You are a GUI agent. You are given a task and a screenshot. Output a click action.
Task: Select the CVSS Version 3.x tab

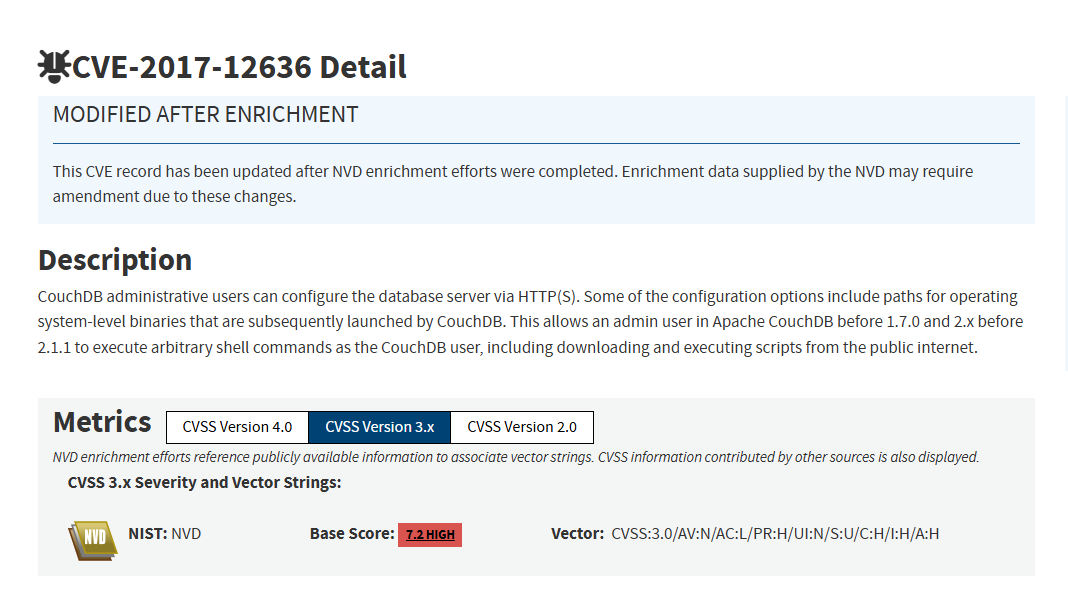click(379, 427)
